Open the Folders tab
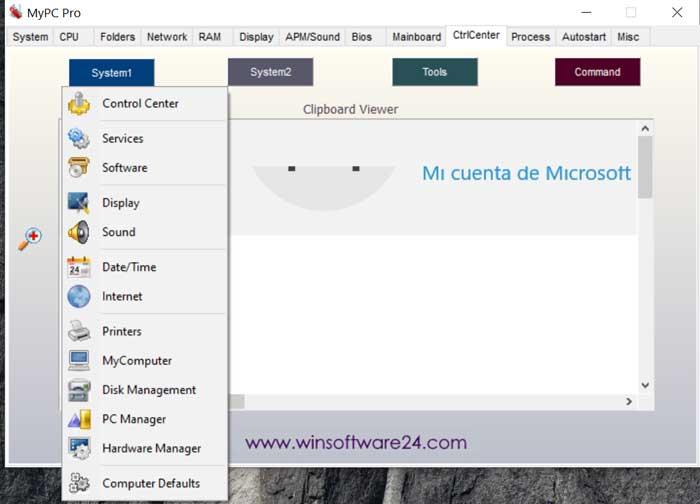The width and height of the screenshot is (700, 504). (117, 37)
